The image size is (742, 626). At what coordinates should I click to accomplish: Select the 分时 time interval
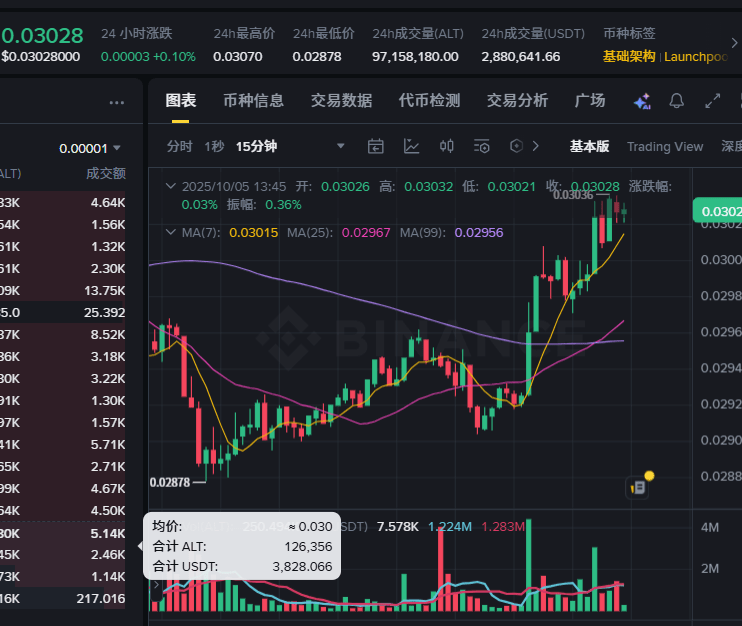(x=179, y=146)
